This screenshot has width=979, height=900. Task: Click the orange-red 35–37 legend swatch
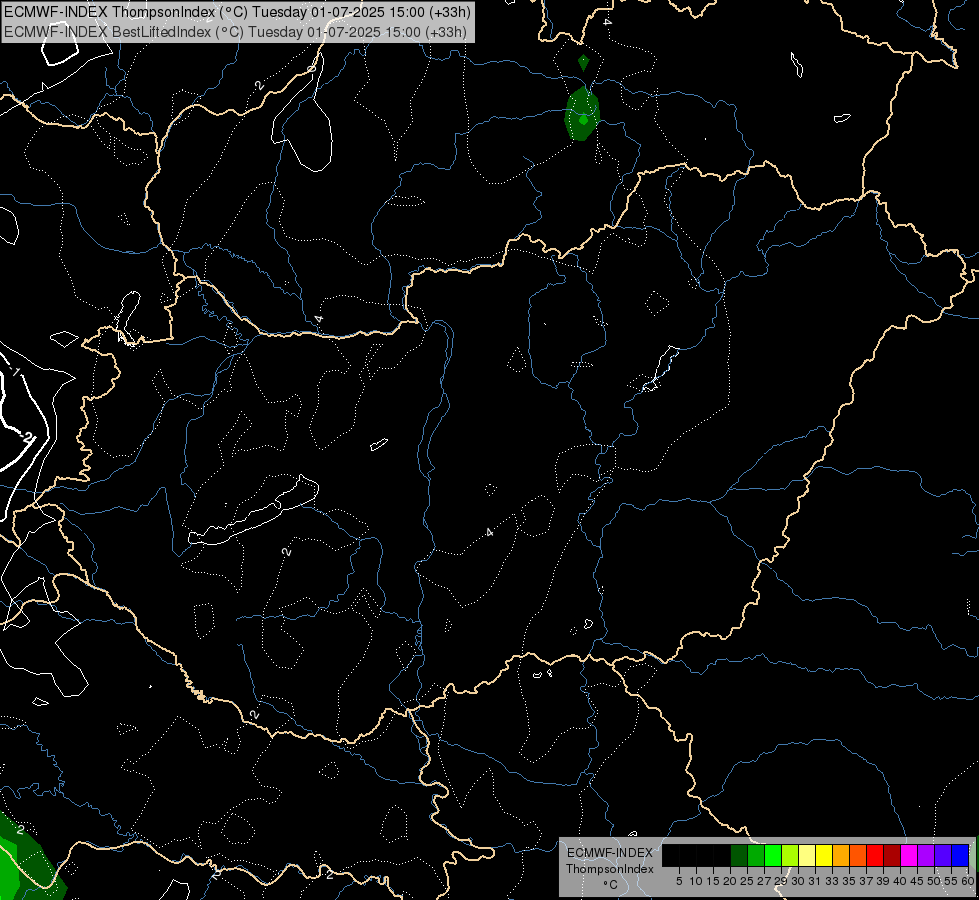coord(858,855)
